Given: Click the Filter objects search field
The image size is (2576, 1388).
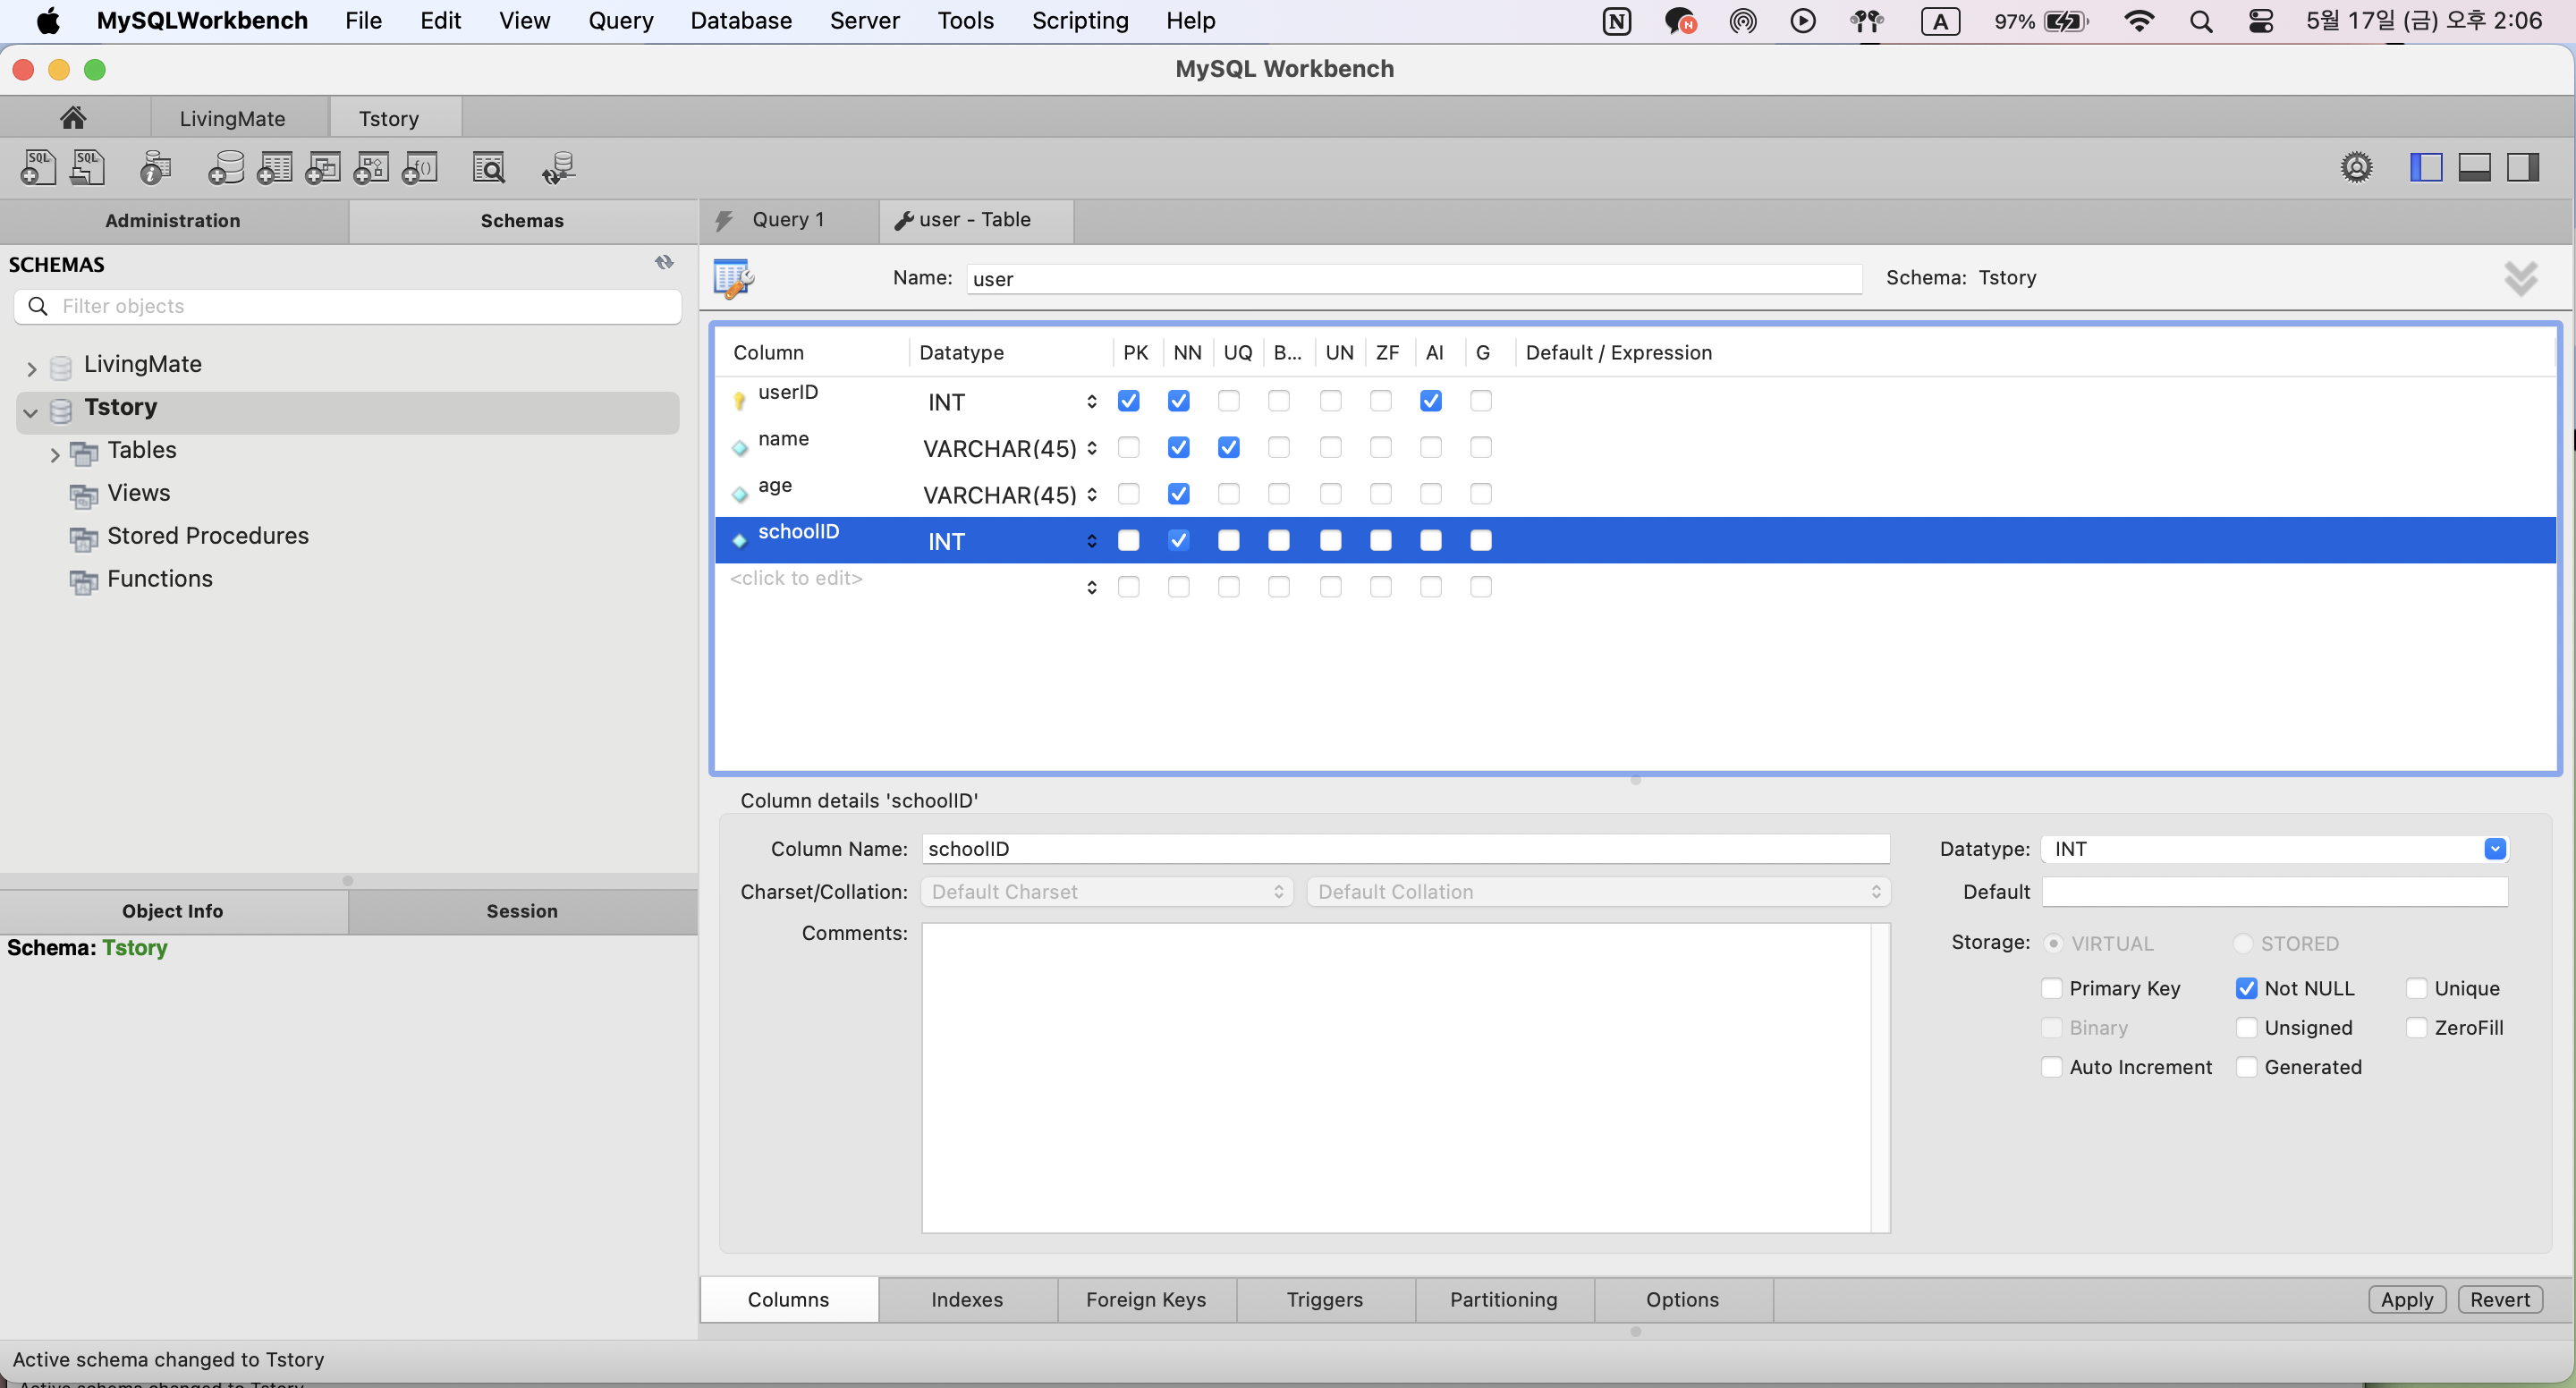Looking at the screenshot, I should point(348,306).
